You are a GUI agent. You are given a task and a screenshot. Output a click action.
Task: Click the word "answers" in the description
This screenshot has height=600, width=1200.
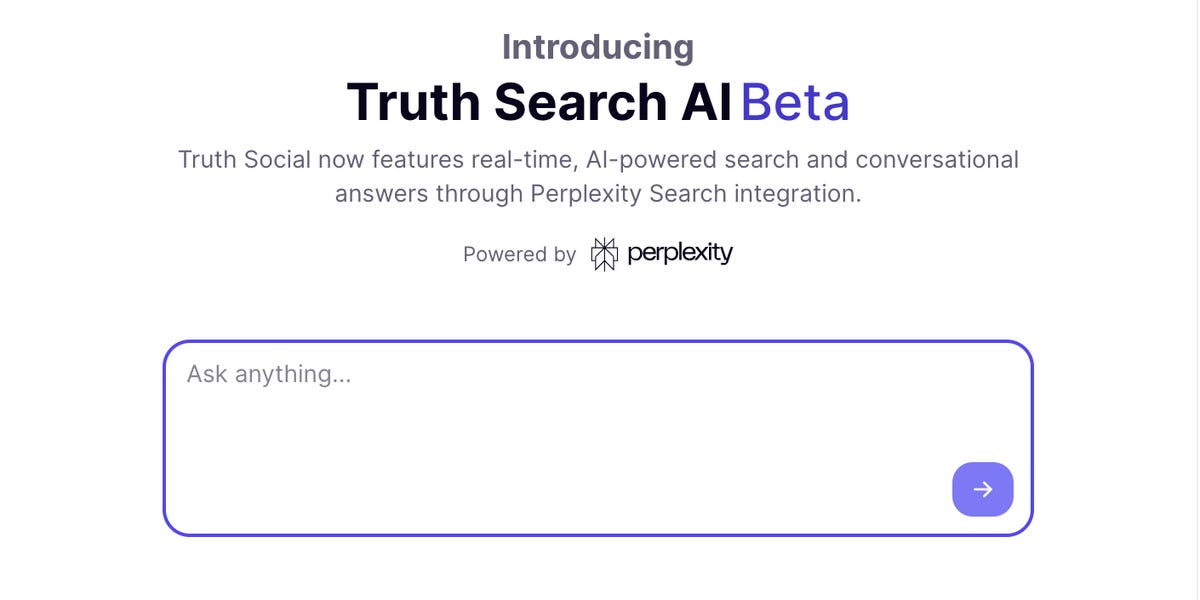pos(380,194)
